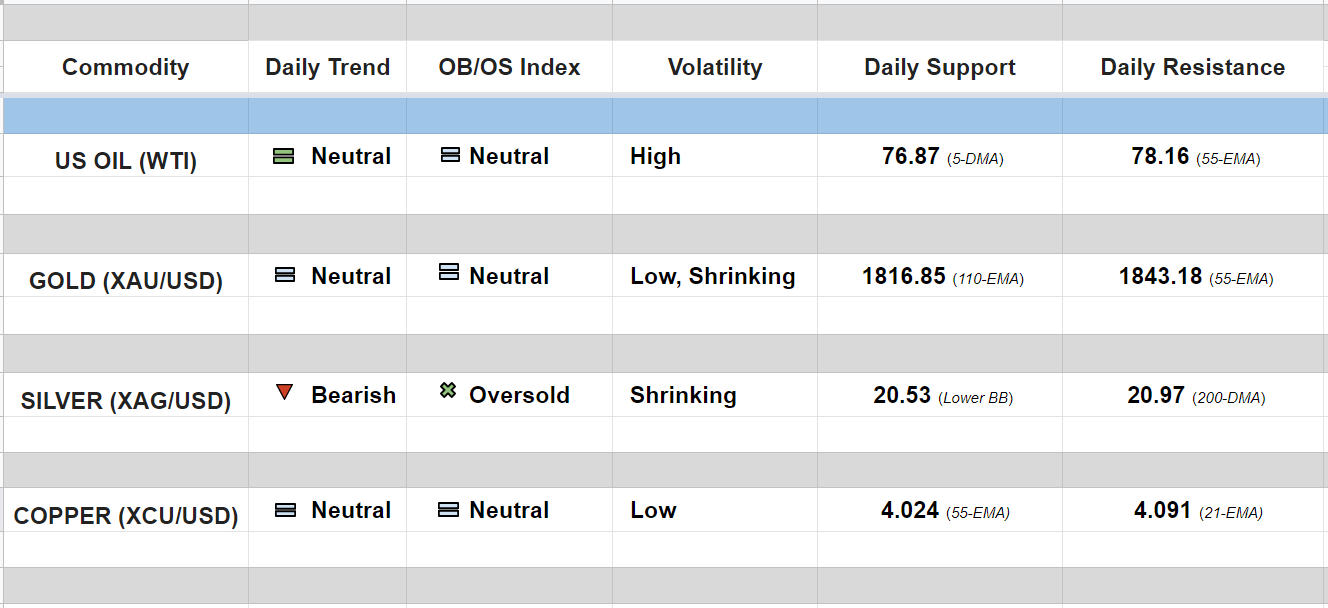The image size is (1328, 608).
Task: Click the OB/OS neutral icon for US Oil
Action: tap(450, 155)
